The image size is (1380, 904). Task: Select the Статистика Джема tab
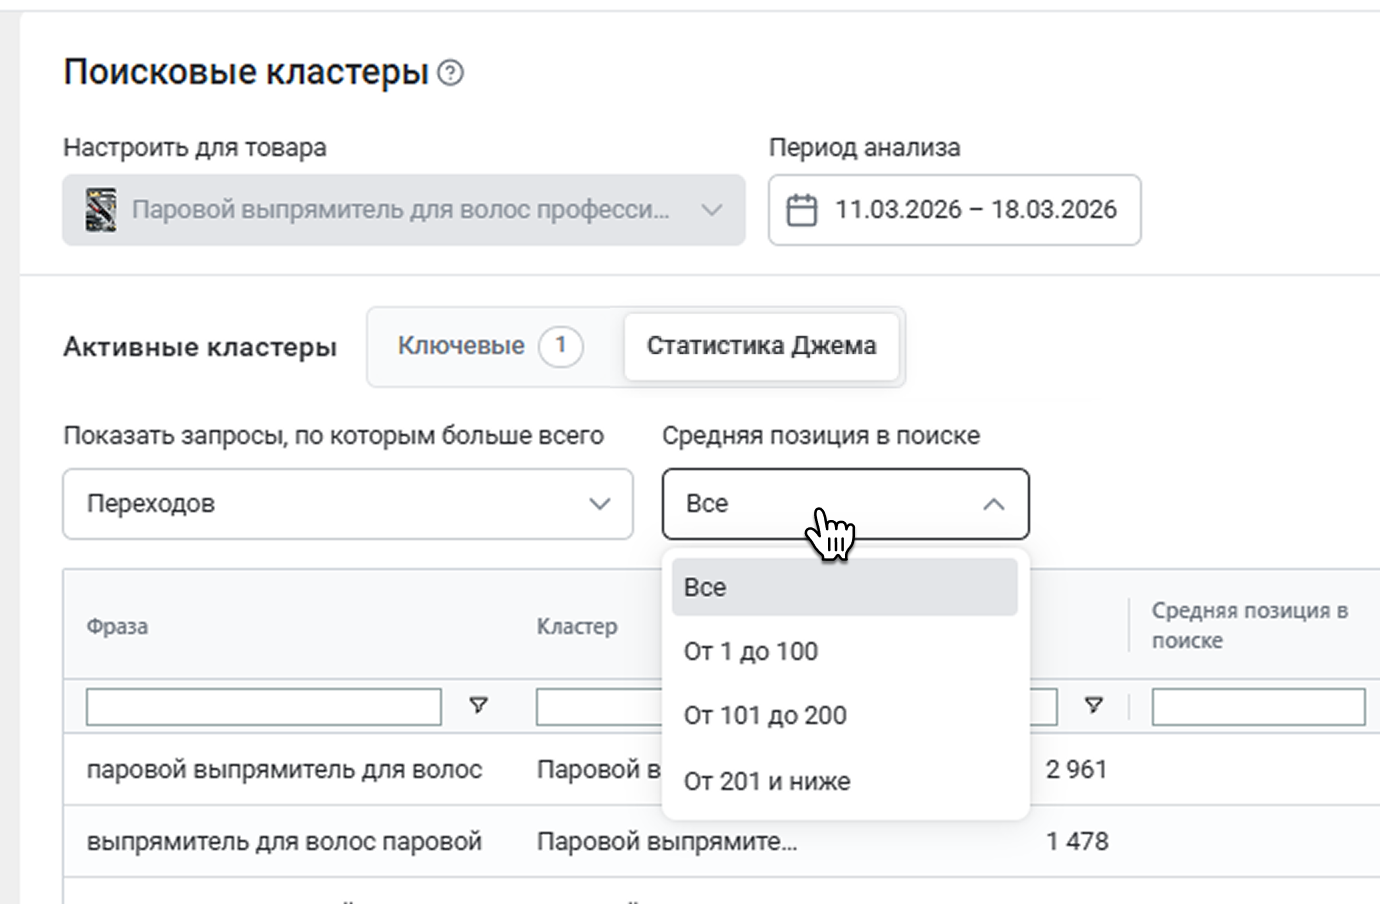[x=761, y=346]
